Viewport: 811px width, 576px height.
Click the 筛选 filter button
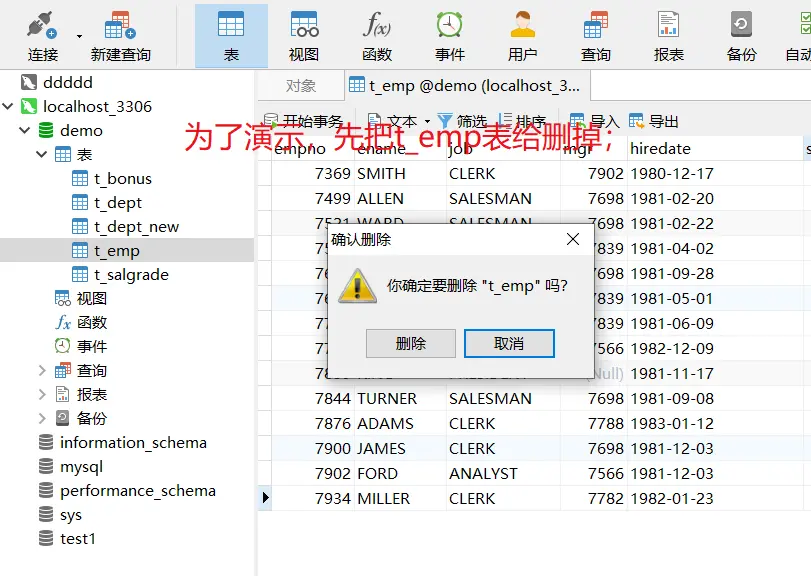coord(462,122)
